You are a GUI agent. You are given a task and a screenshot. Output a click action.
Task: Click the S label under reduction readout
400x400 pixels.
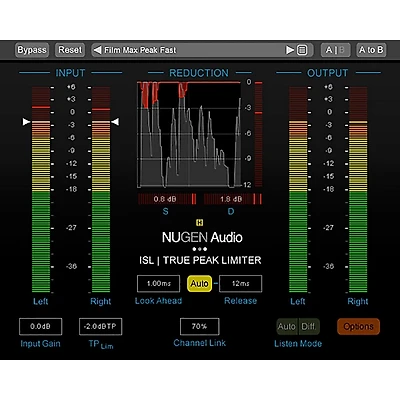165,211
